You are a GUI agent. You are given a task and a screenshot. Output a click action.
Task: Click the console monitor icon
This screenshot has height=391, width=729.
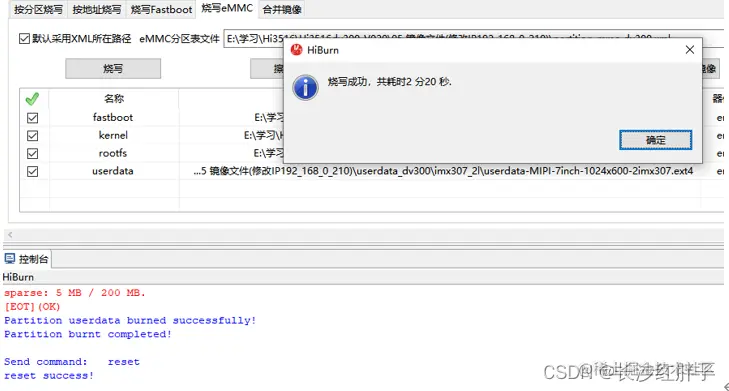tap(10, 259)
